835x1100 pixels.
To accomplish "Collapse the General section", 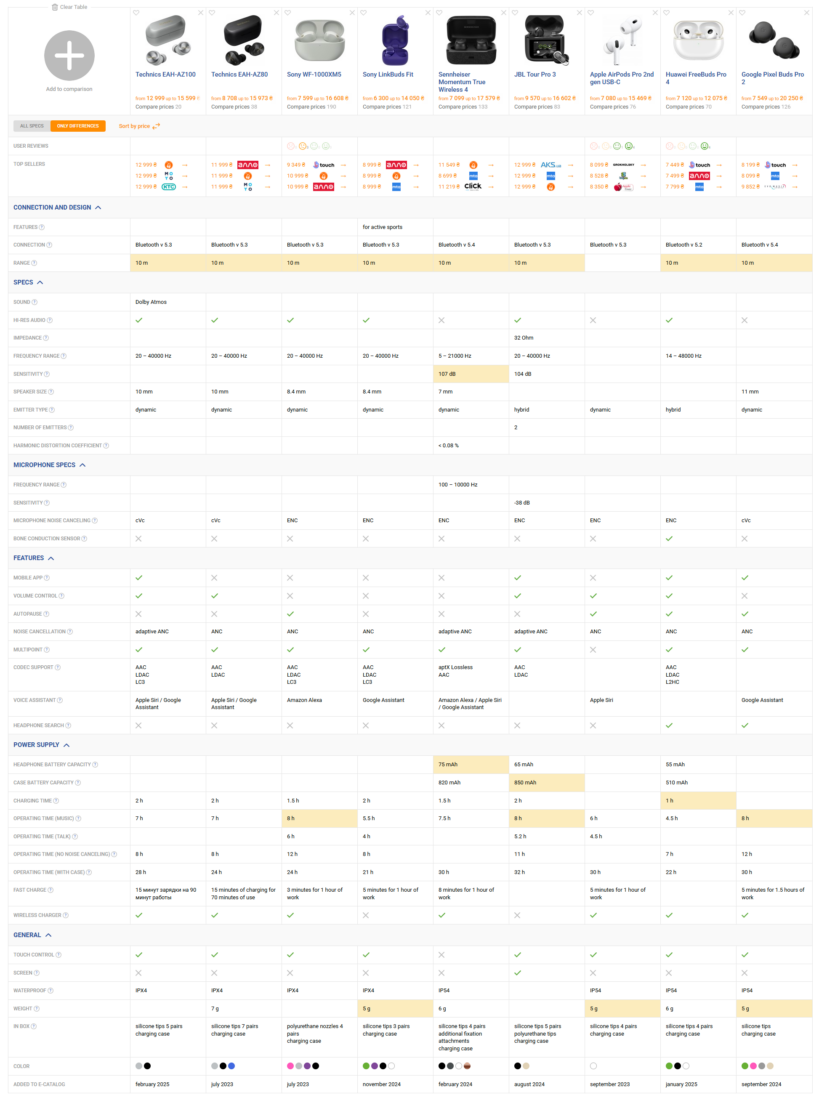I will 48,935.
